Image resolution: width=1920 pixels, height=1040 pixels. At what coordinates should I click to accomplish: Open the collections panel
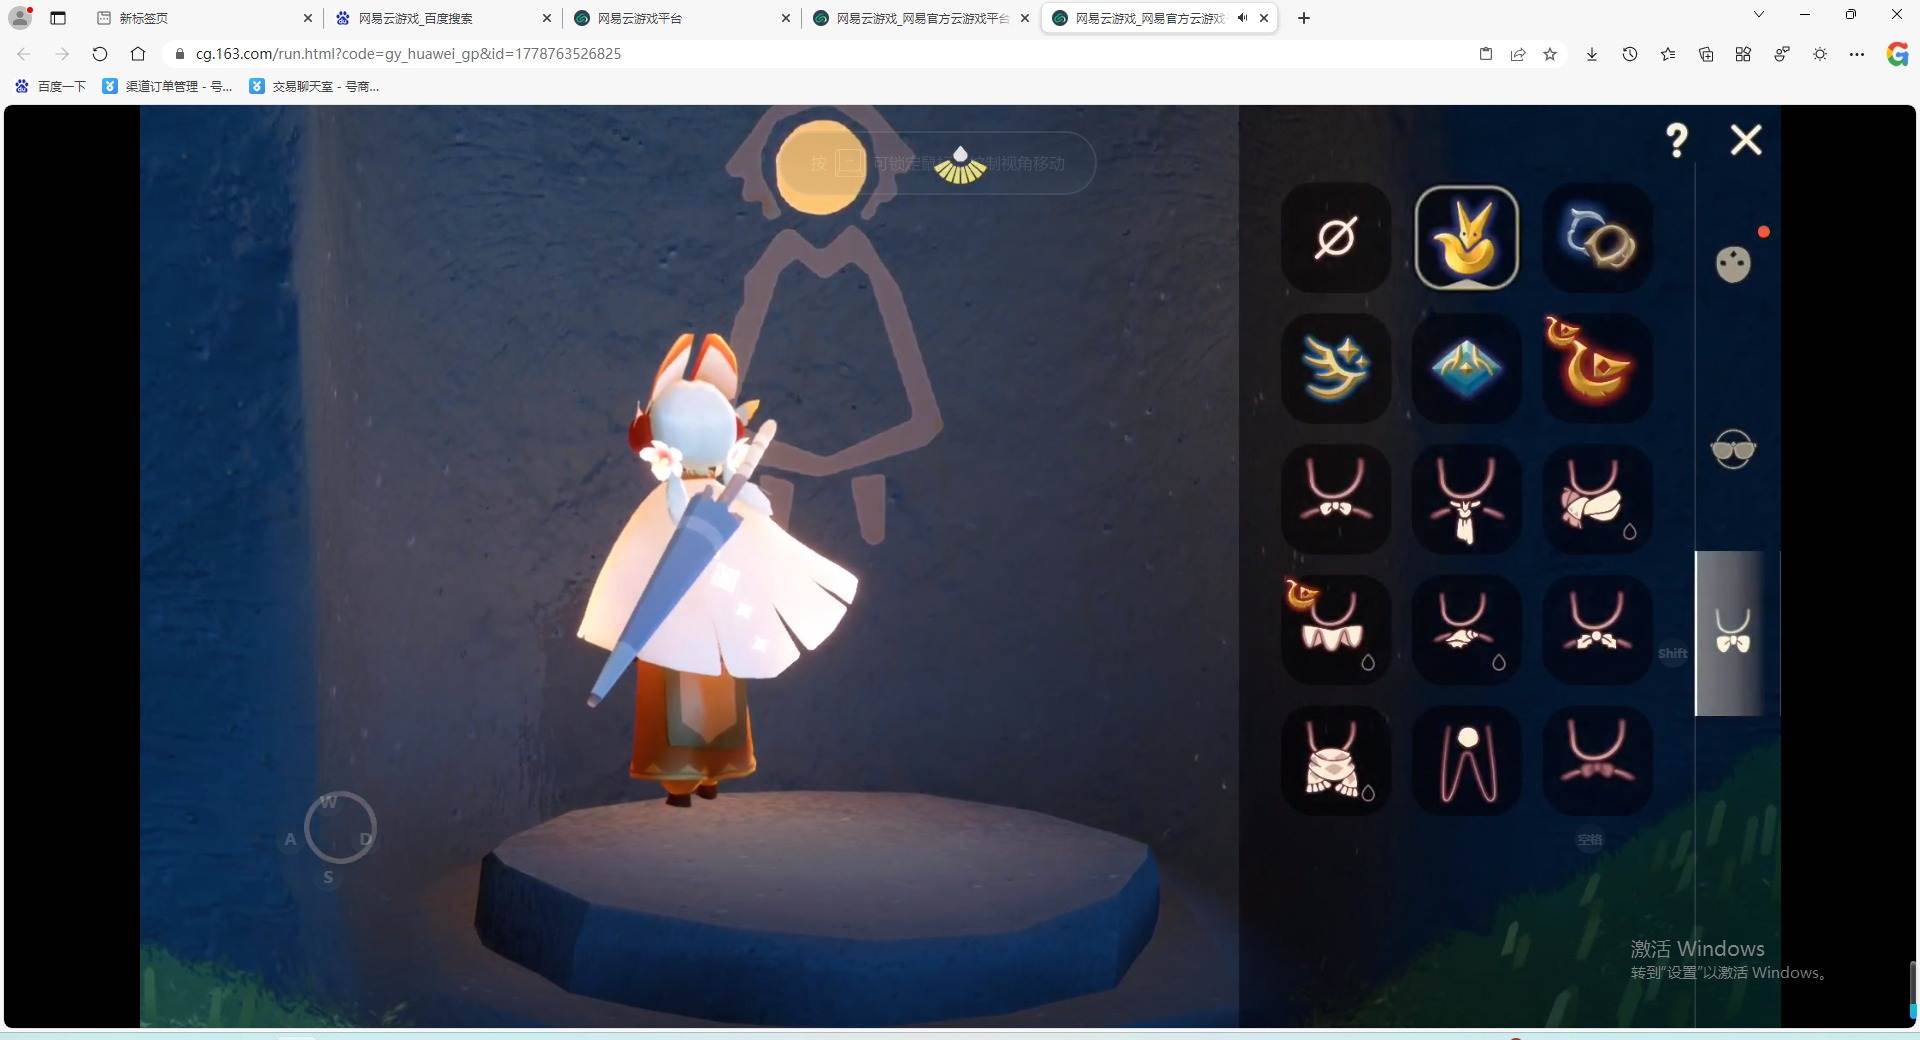(1706, 54)
